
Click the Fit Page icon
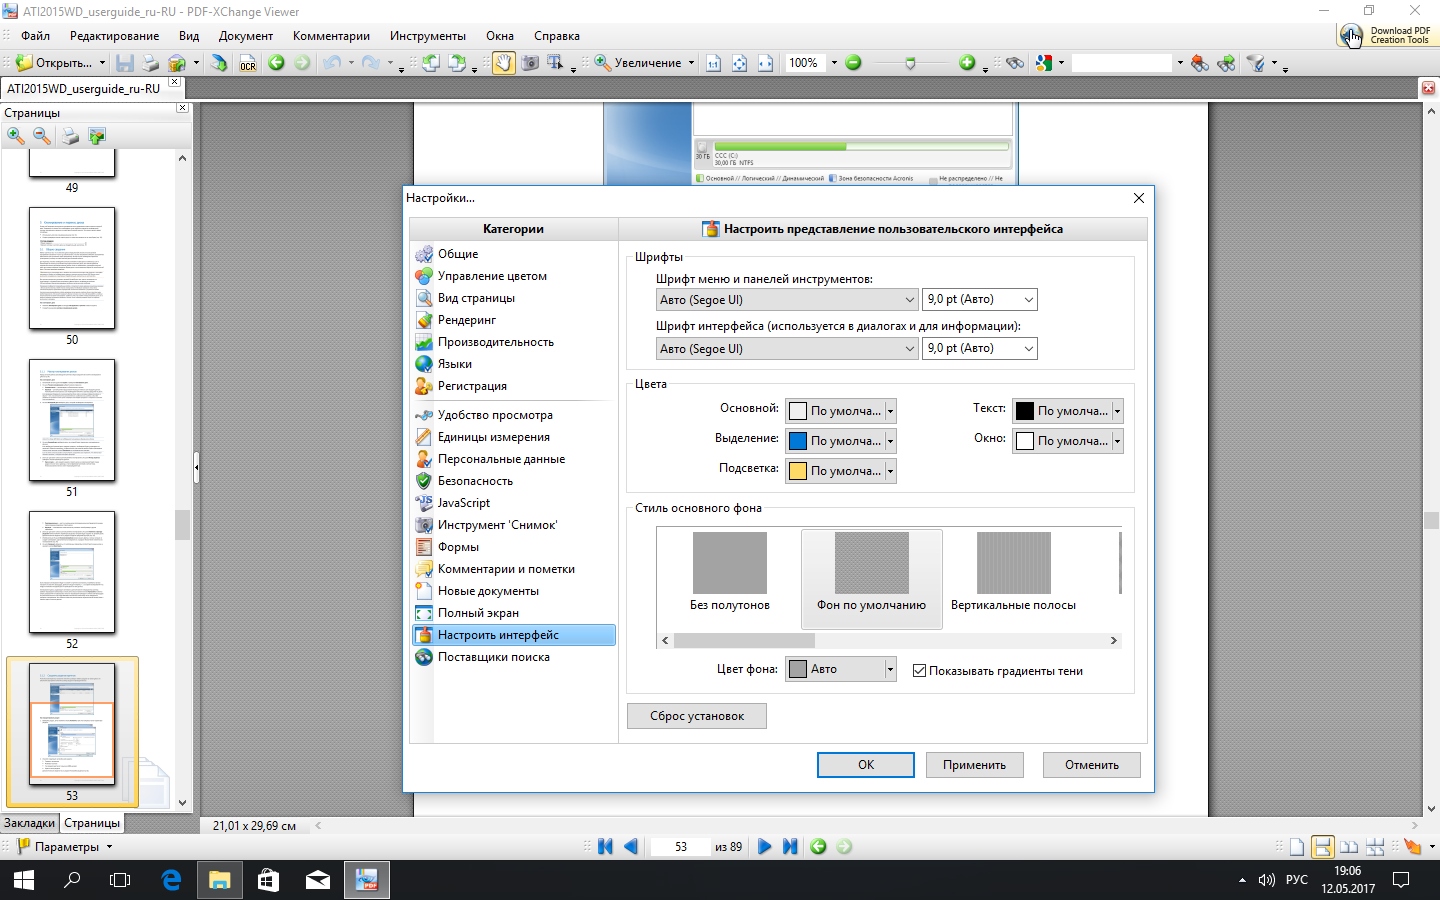(x=739, y=63)
